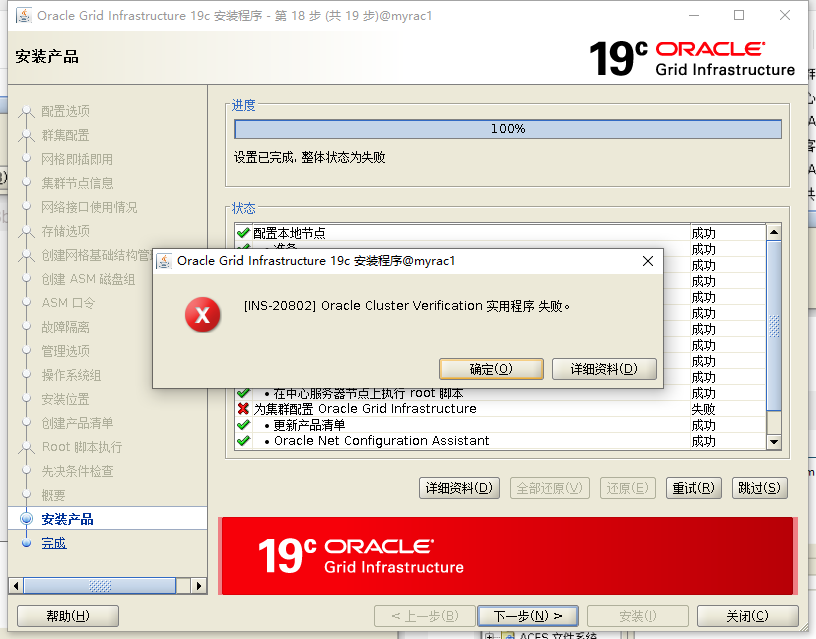Click the 100% progress bar
This screenshot has width=816, height=639.
508,129
